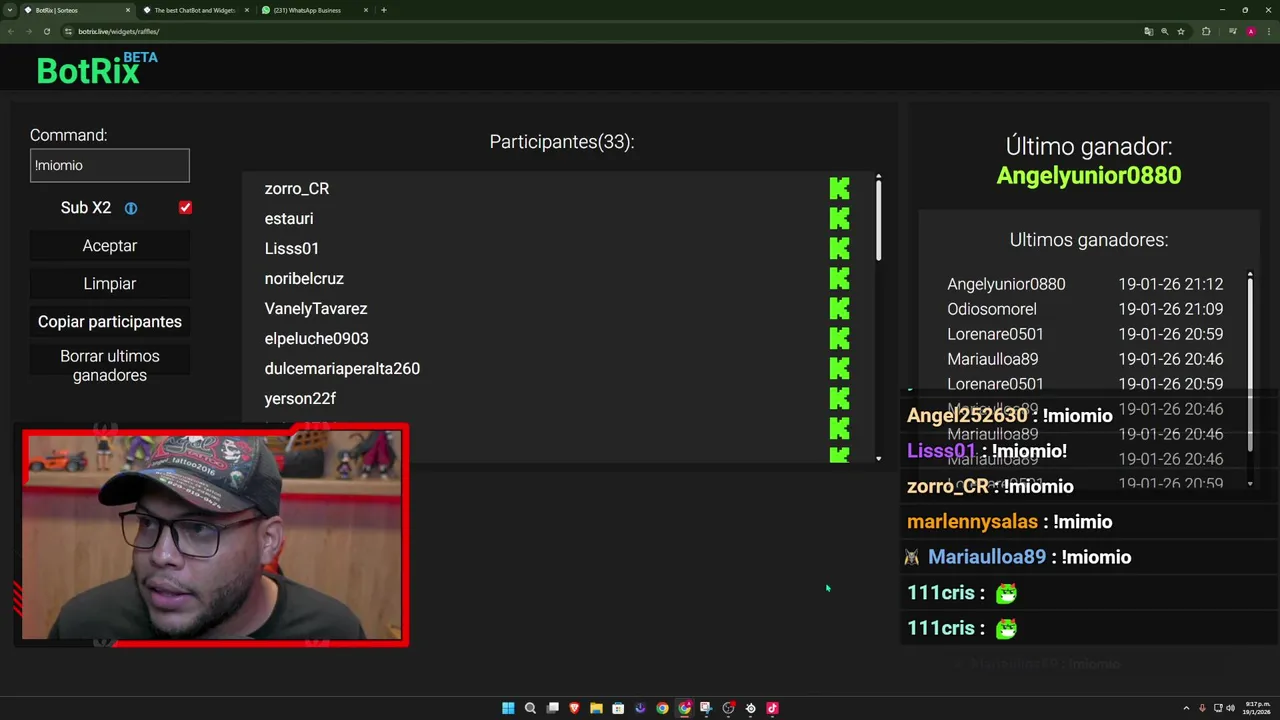Open a new browser tab
1280x720 pixels.
(384, 10)
